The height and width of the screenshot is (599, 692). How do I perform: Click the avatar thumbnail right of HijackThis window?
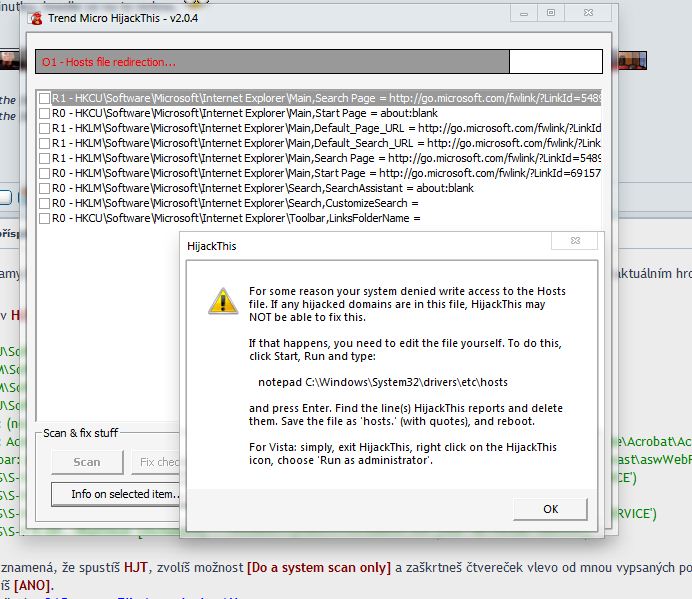point(632,60)
